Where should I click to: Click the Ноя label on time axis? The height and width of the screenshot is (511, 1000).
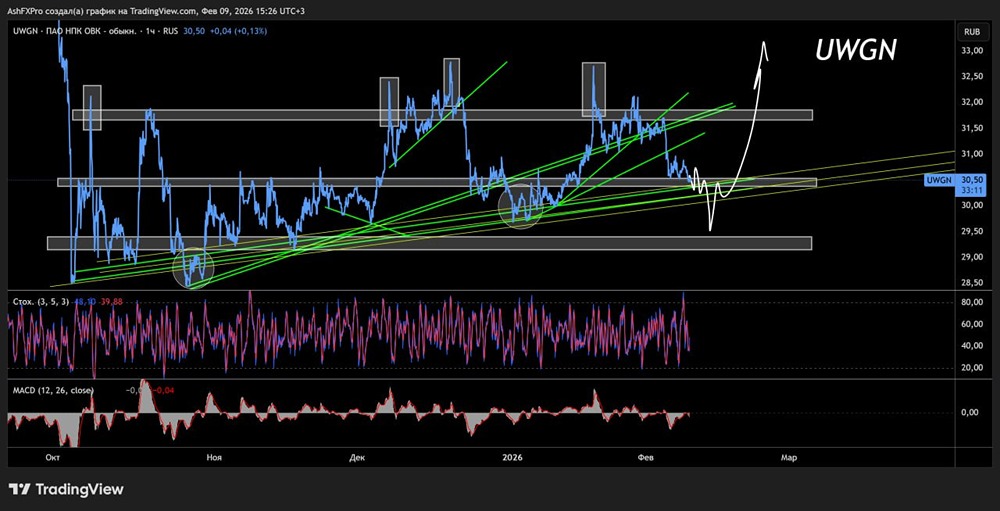tap(215, 457)
